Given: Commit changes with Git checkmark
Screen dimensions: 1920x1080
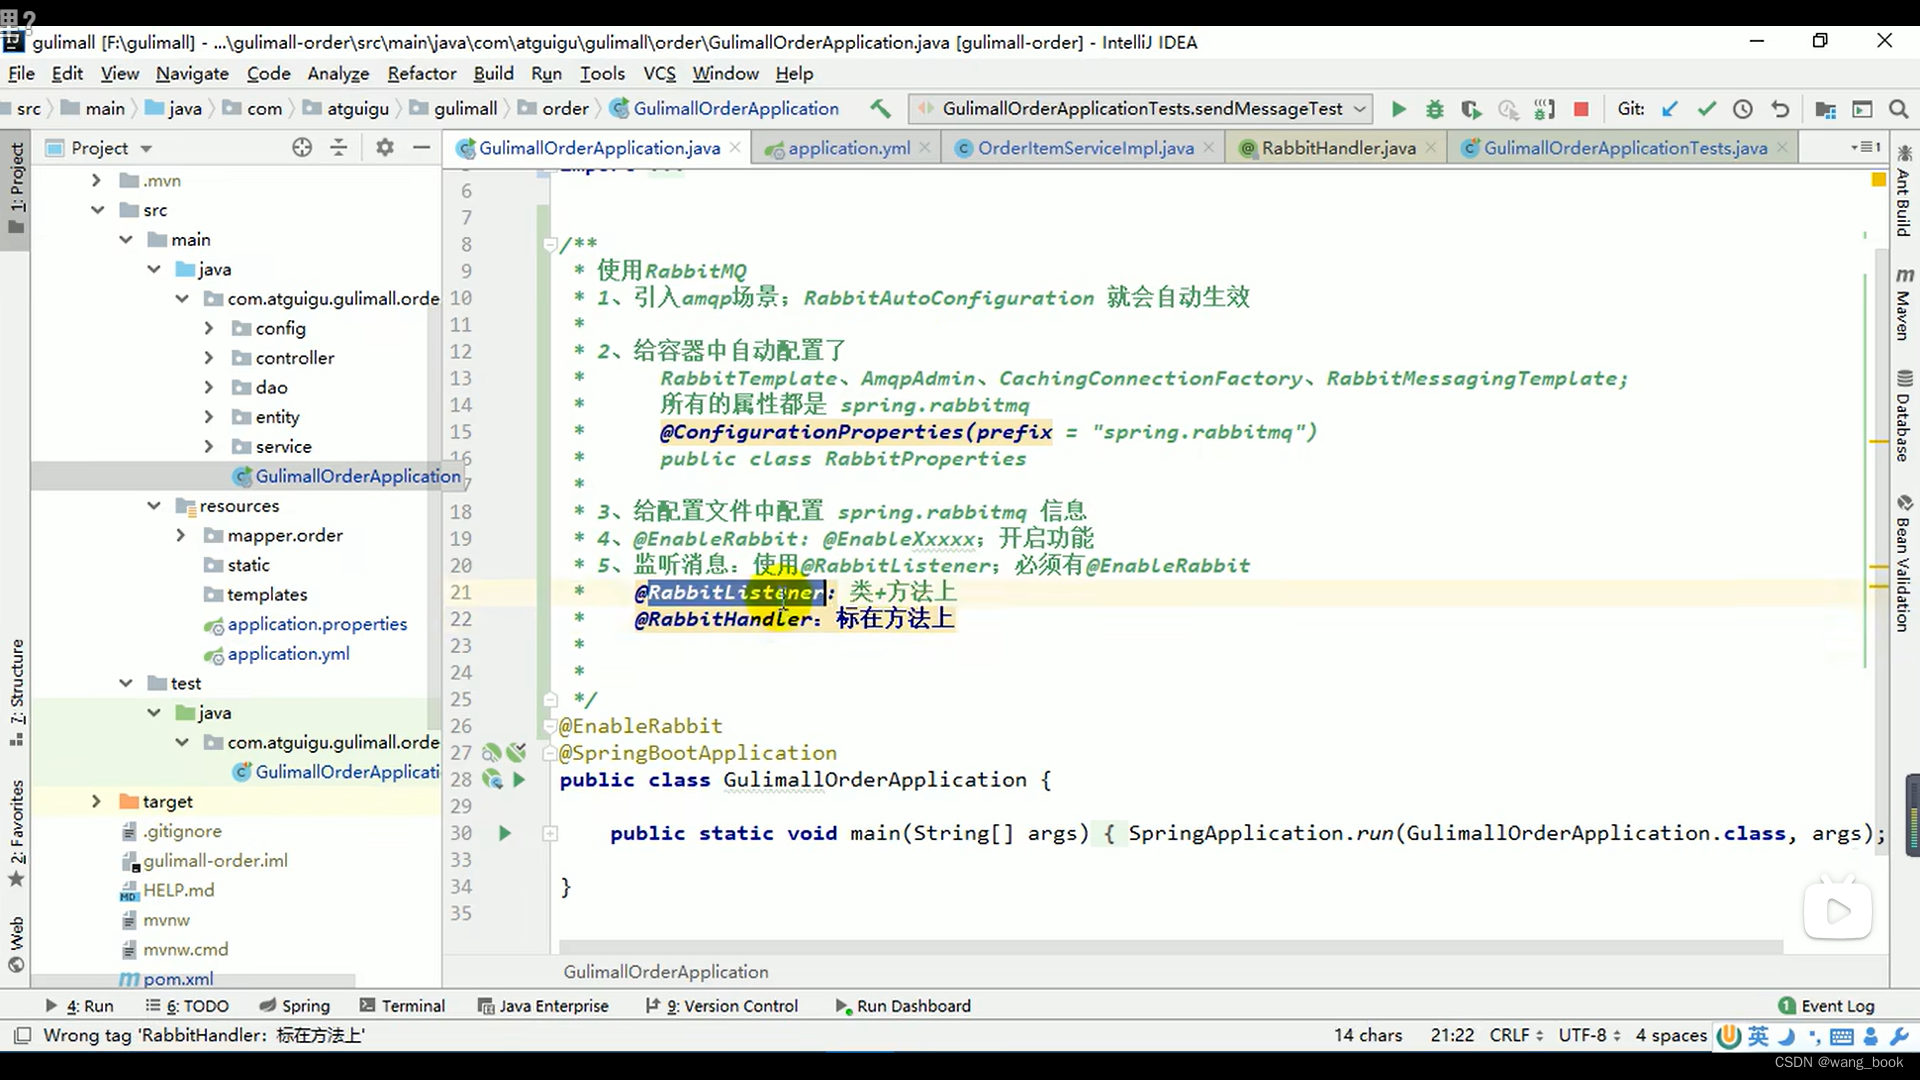Looking at the screenshot, I should [1706, 109].
